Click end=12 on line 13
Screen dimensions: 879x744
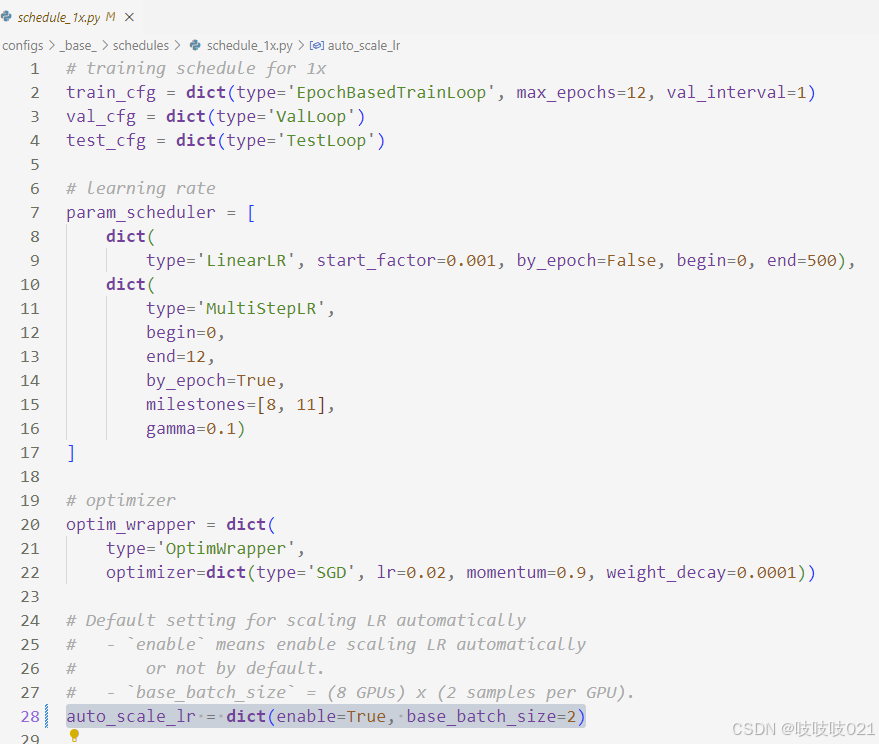click(x=176, y=357)
